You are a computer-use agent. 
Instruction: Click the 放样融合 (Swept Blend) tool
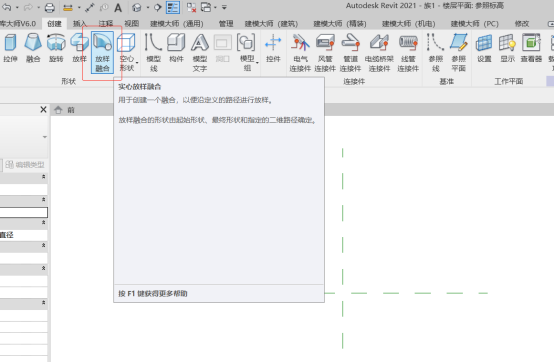coord(102,52)
